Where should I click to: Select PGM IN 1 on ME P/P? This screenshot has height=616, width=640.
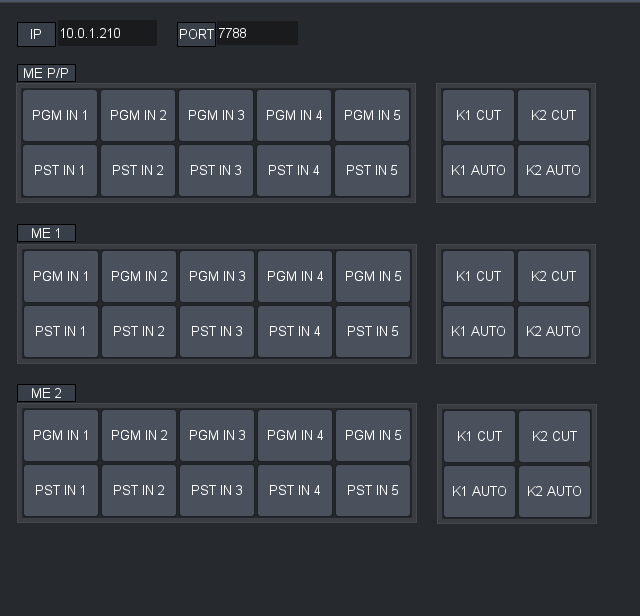(x=60, y=116)
